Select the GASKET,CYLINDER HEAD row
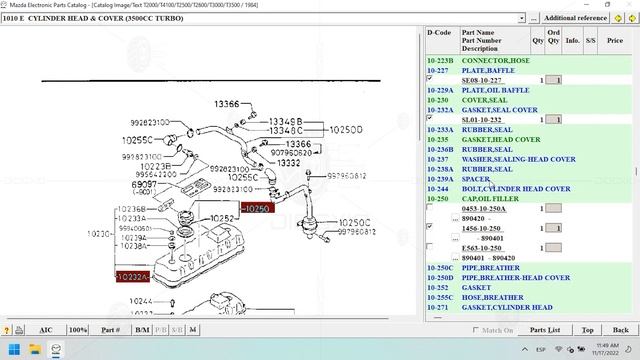Image resolution: width=640 pixels, height=360 pixels. (x=529, y=307)
